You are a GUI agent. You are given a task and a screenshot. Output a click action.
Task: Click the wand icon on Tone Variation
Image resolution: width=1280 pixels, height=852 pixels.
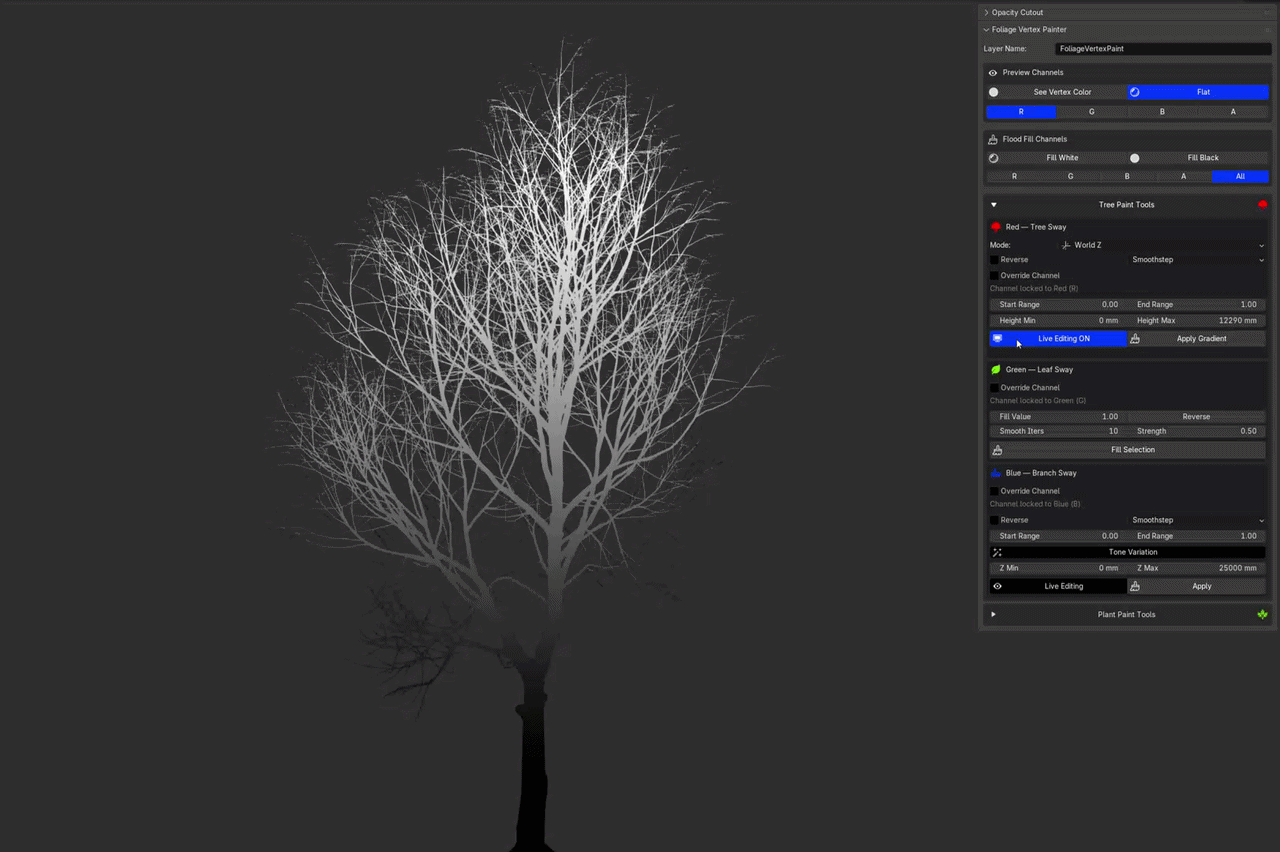click(x=997, y=552)
